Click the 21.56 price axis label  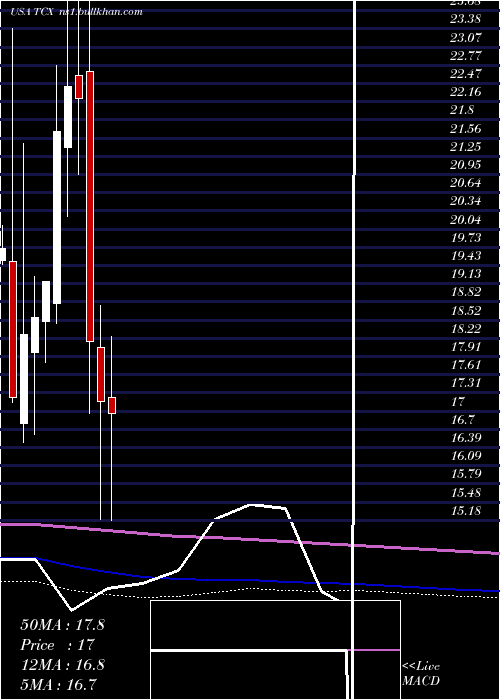click(466, 129)
